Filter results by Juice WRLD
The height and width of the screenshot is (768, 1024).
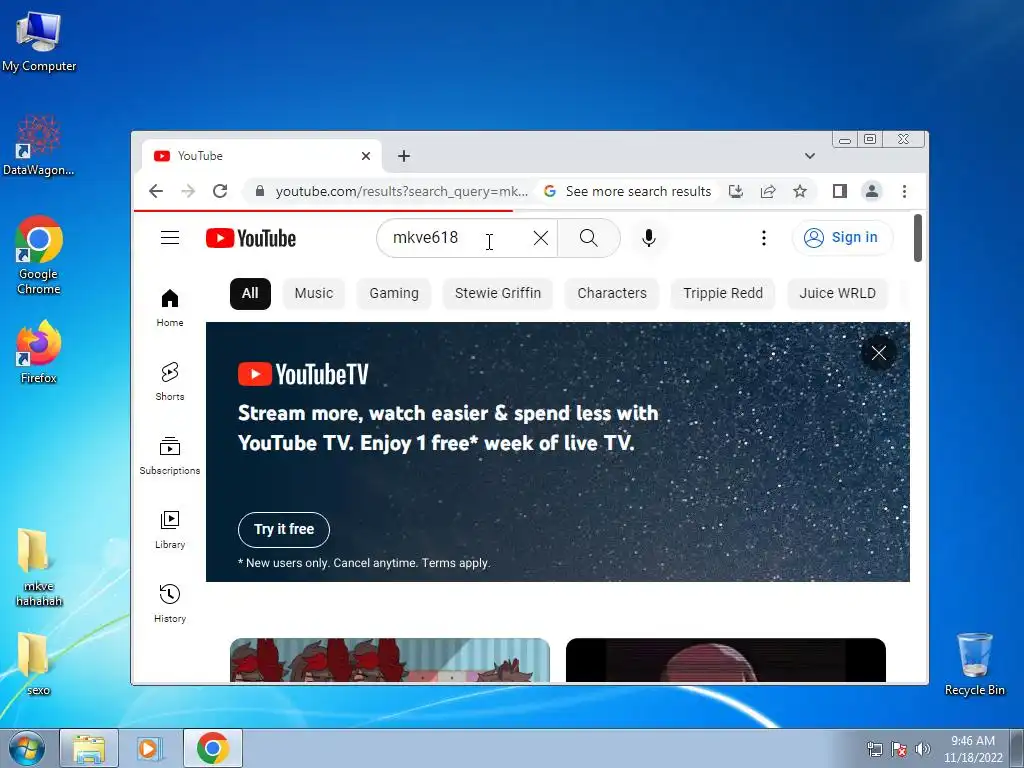click(837, 293)
